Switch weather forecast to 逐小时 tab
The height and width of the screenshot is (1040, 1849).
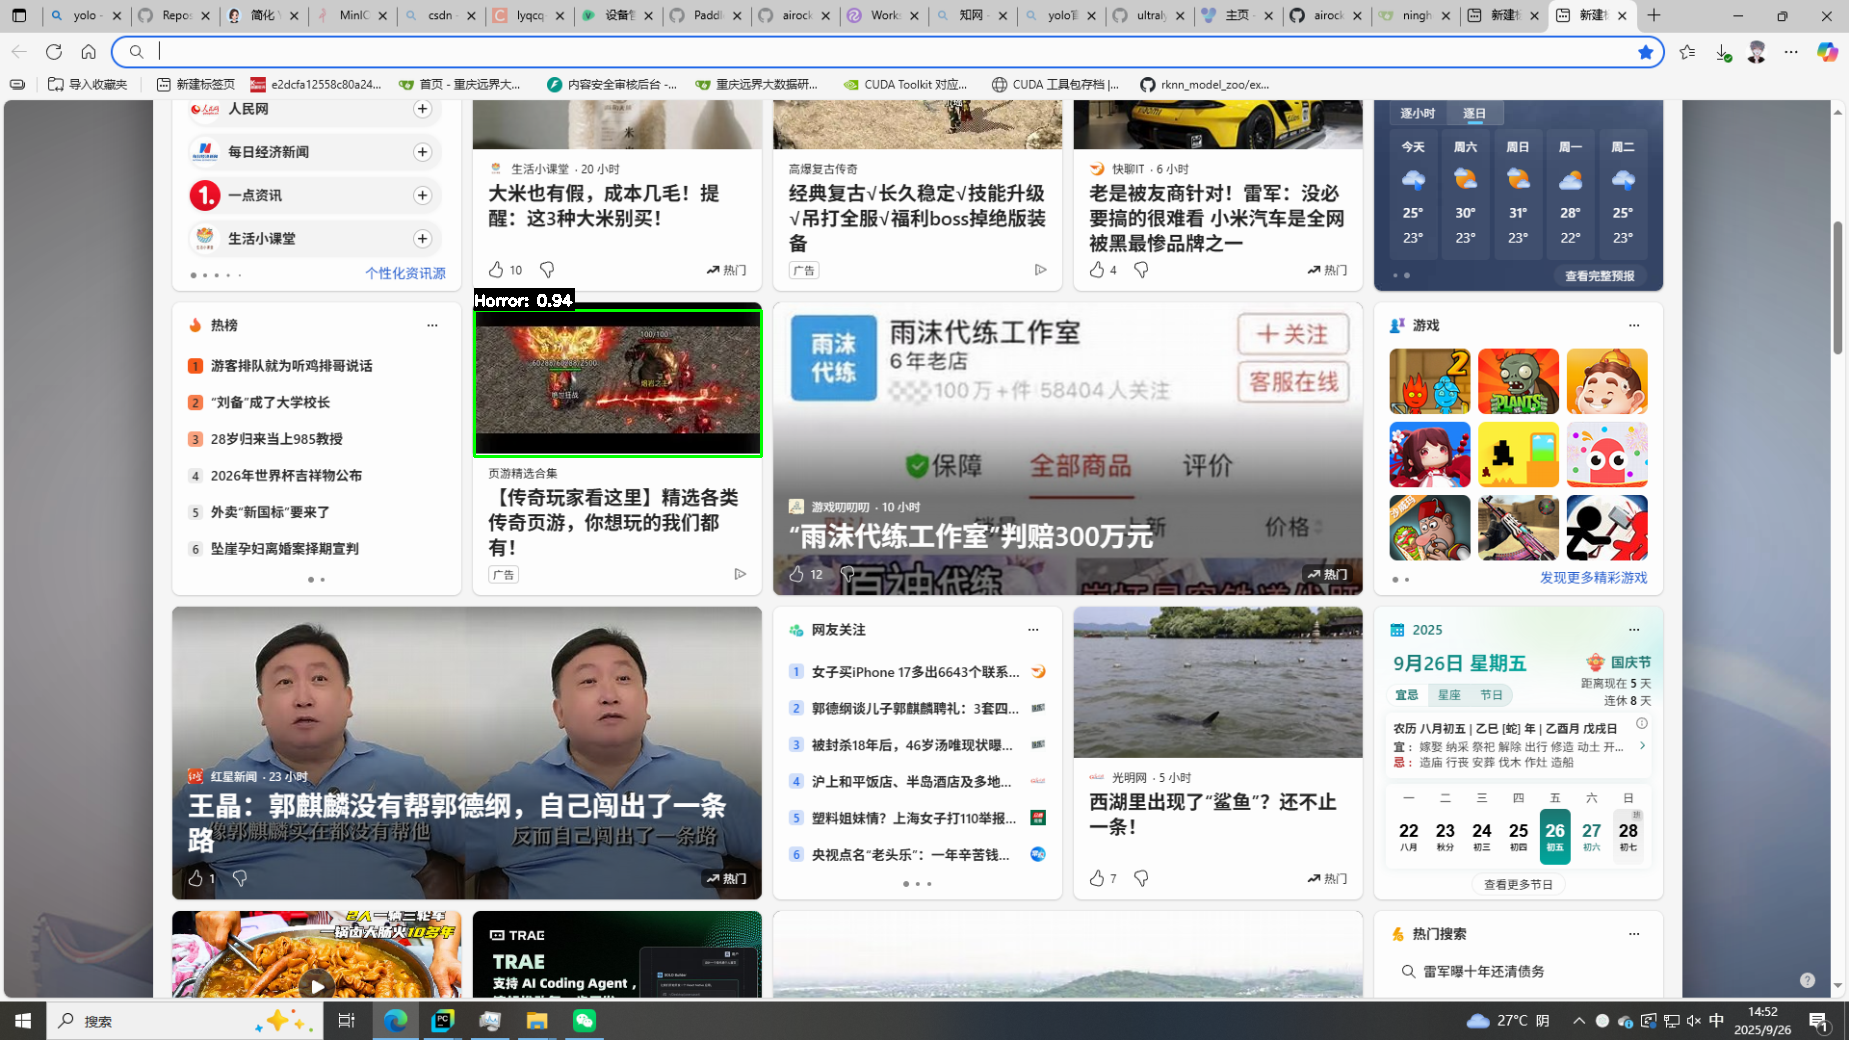(x=1417, y=113)
